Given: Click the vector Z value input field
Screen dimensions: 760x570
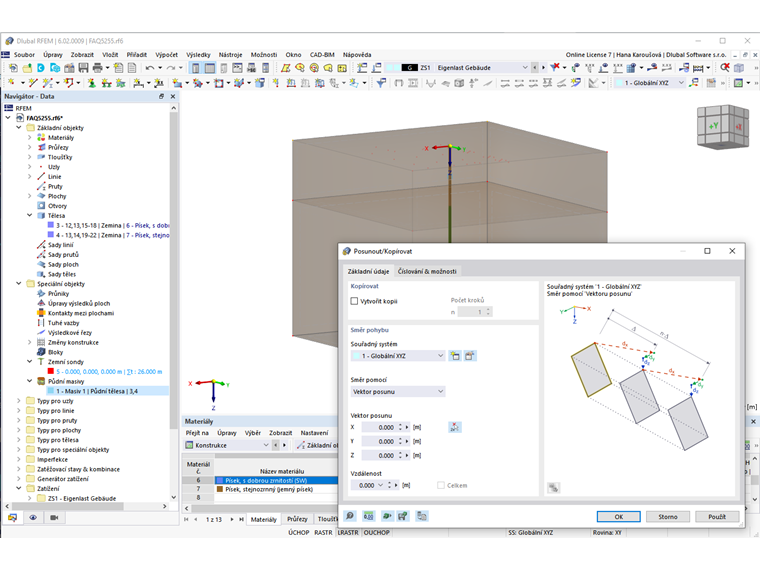Looking at the screenshot, I should pyautogui.click(x=379, y=456).
